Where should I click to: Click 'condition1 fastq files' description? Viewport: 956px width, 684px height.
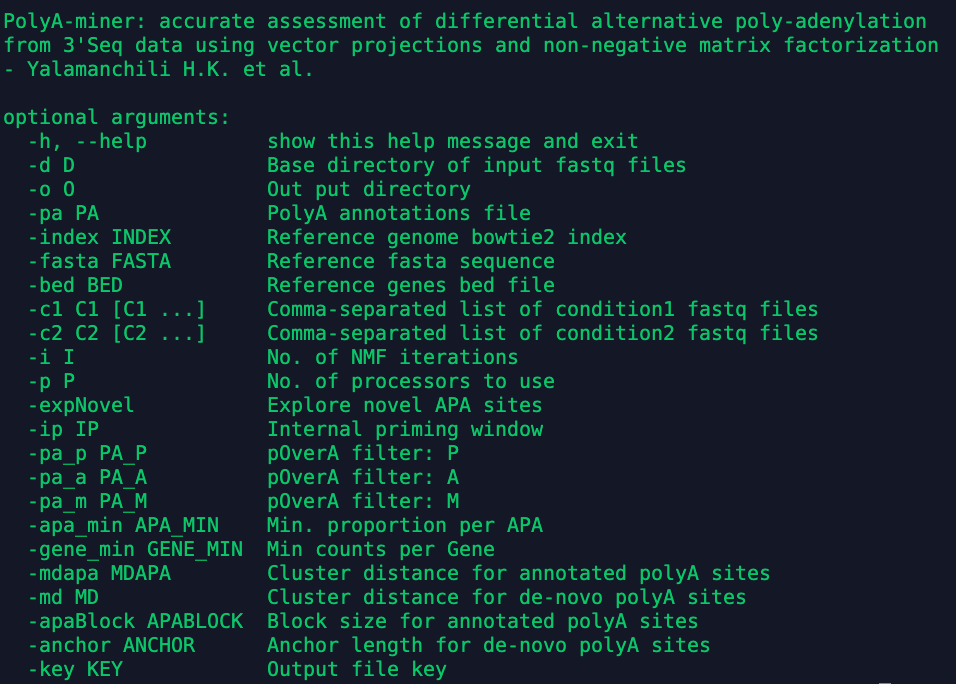(687, 309)
